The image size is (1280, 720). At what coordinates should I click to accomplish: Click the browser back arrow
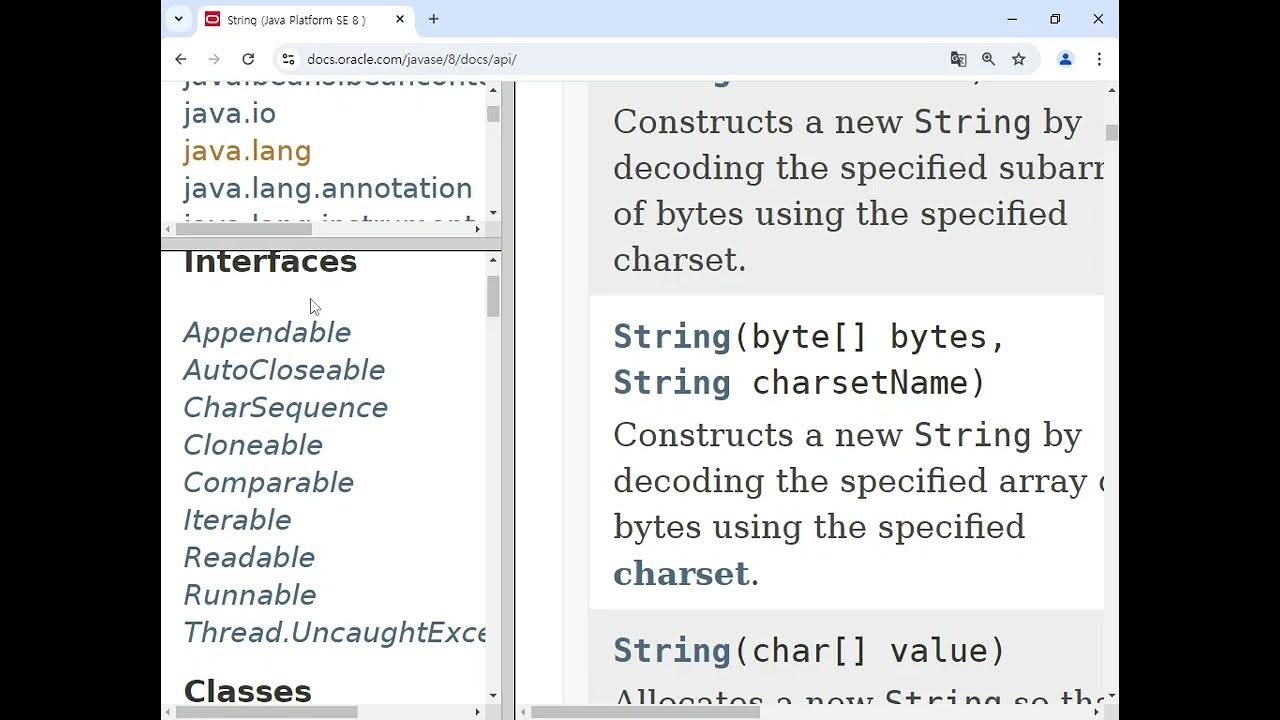click(x=180, y=59)
